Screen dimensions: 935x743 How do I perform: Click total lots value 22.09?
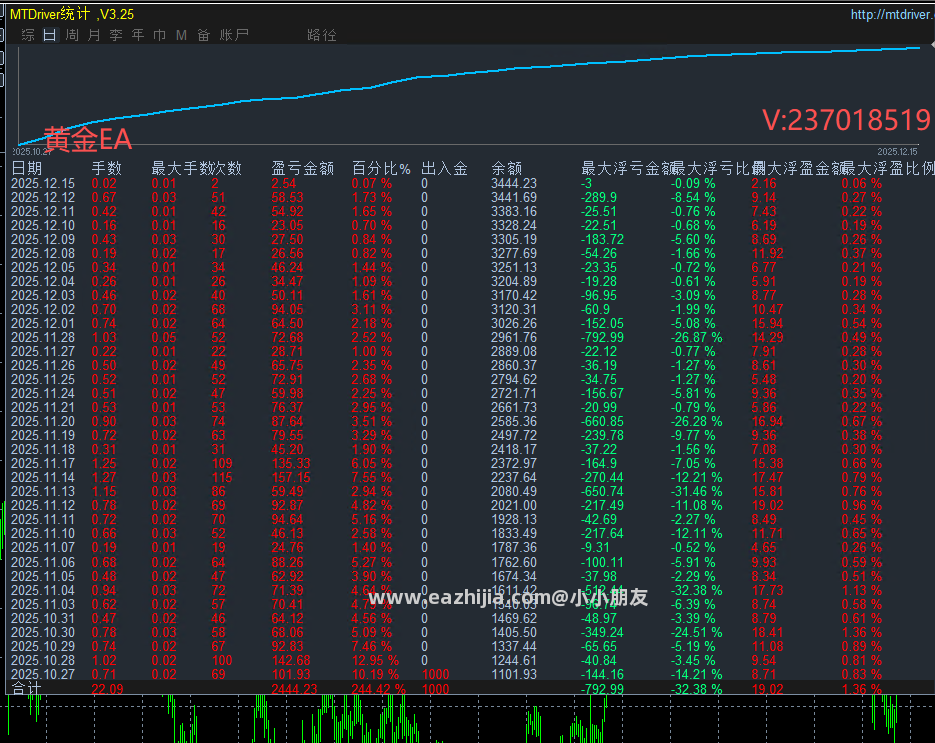pyautogui.click(x=107, y=689)
